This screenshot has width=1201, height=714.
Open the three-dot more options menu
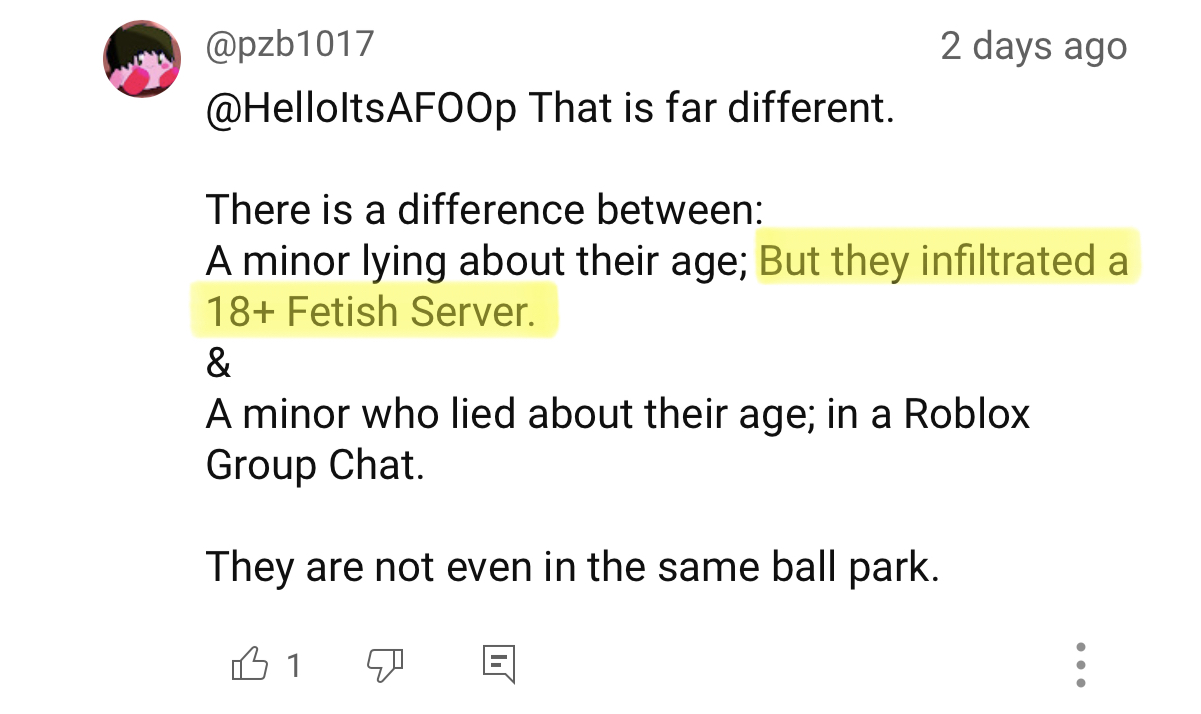1080,665
